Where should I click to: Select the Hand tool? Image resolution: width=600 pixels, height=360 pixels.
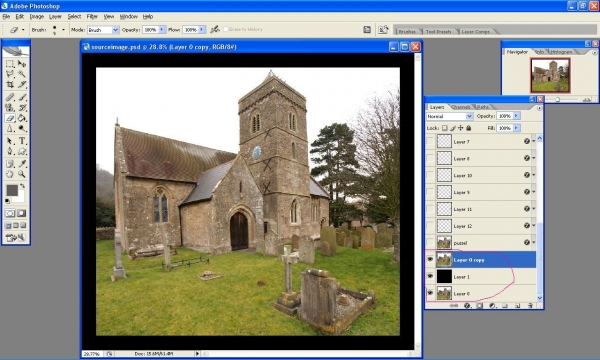tap(10, 174)
